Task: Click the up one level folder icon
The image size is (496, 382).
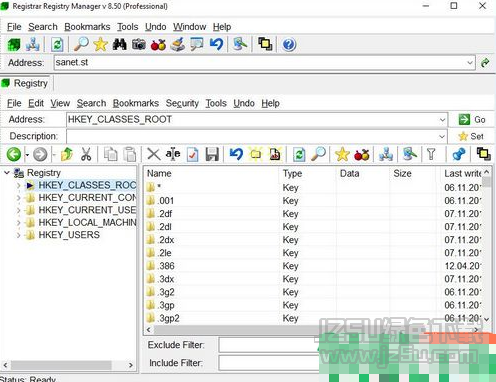Action: click(x=67, y=154)
